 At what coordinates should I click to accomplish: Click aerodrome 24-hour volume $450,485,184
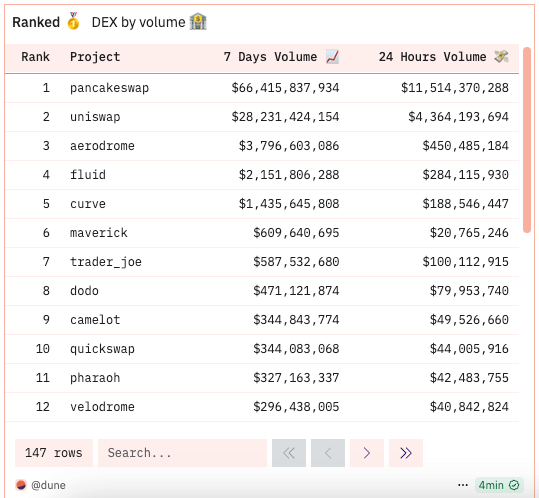tap(466, 146)
